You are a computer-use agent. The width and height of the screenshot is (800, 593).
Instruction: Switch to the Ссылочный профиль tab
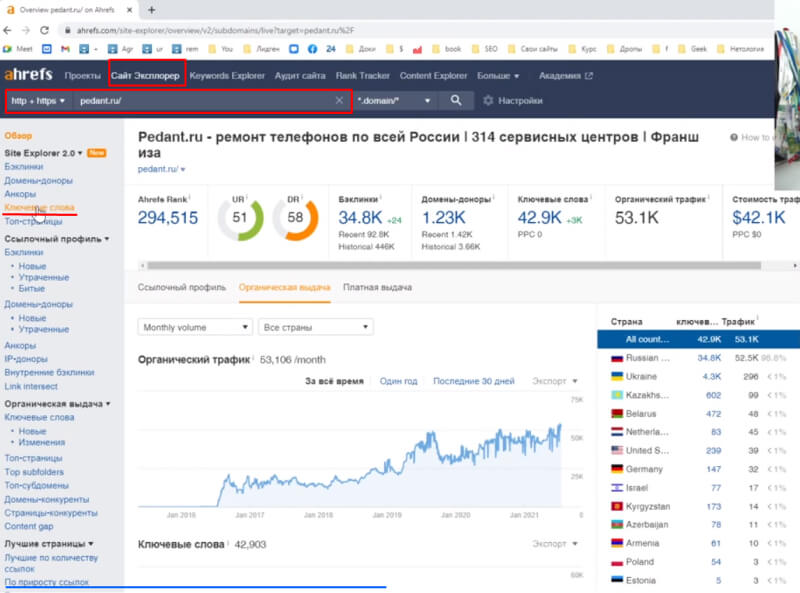182,287
